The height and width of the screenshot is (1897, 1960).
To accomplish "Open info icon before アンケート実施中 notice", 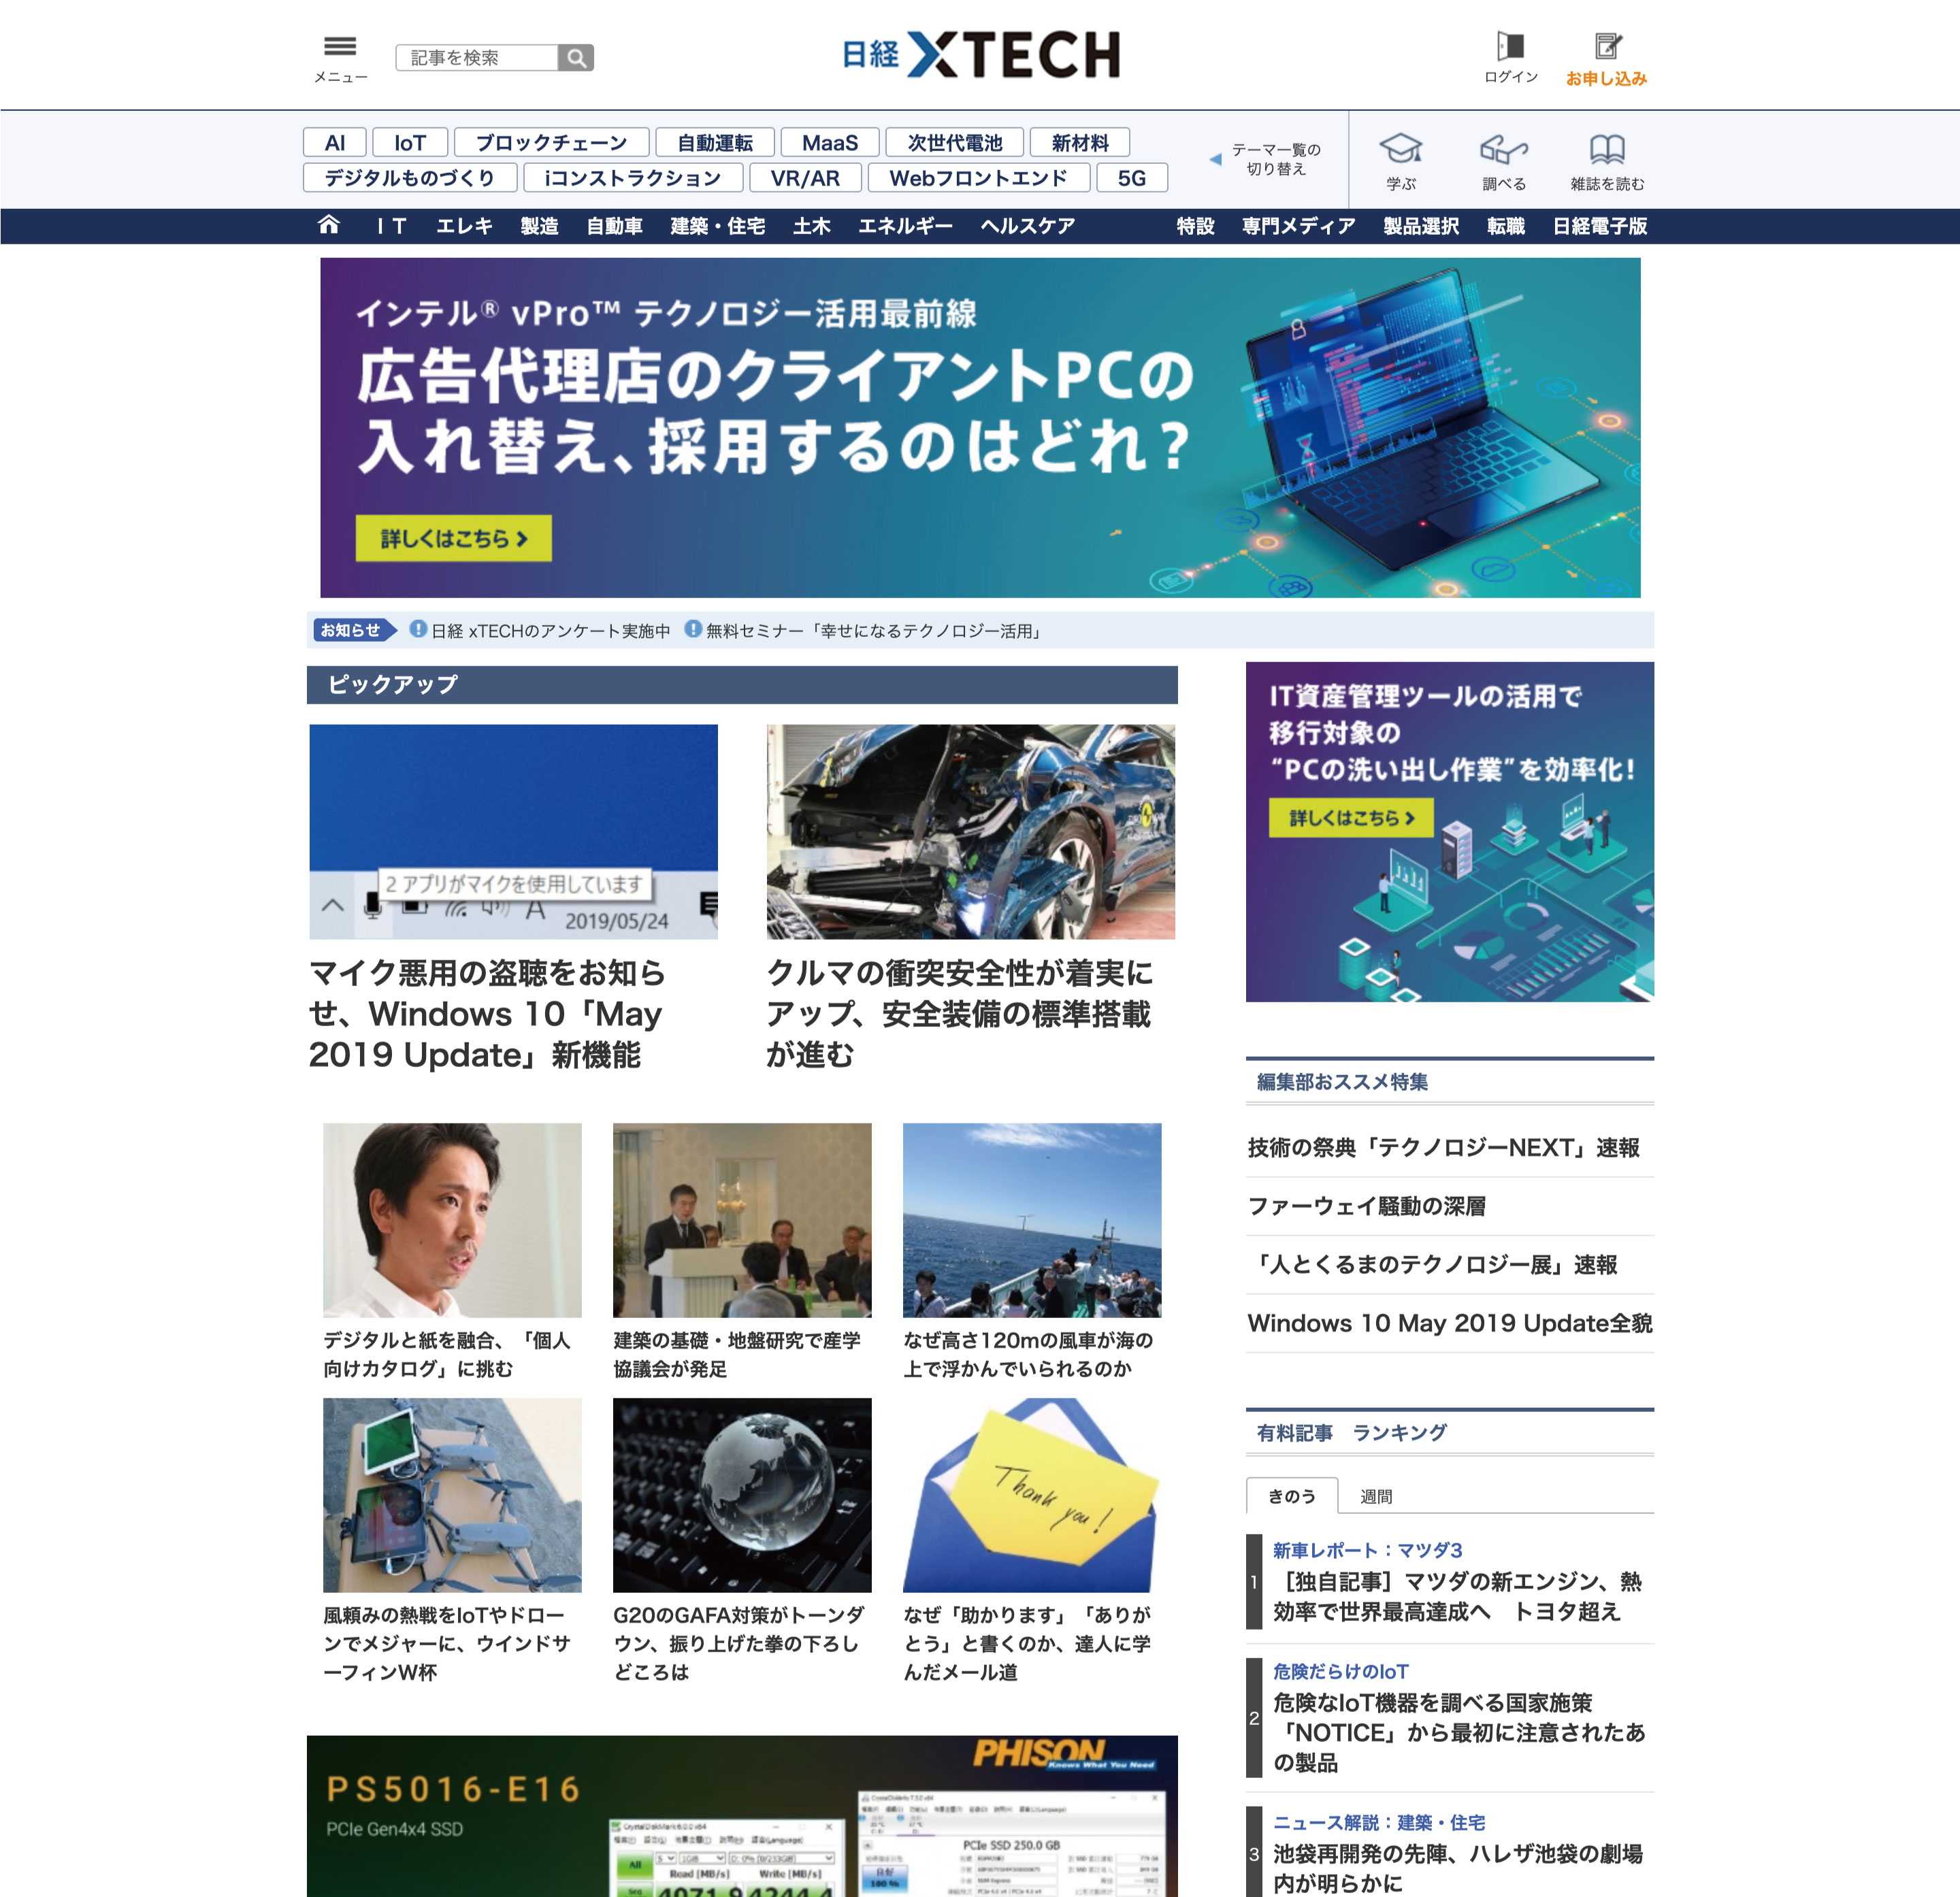I will point(418,629).
